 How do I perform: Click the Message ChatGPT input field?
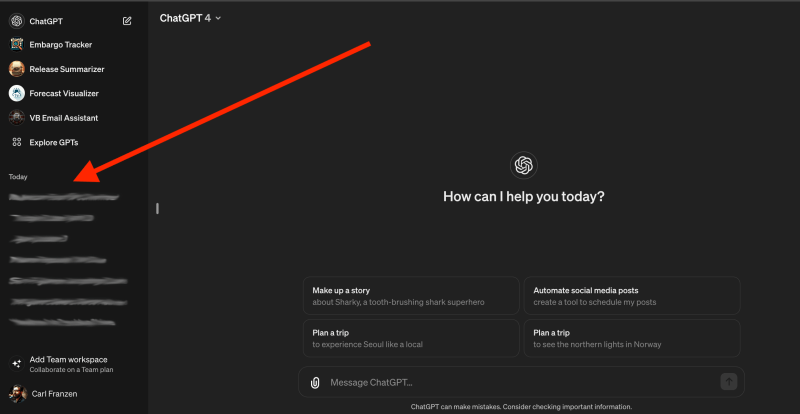(x=520, y=382)
